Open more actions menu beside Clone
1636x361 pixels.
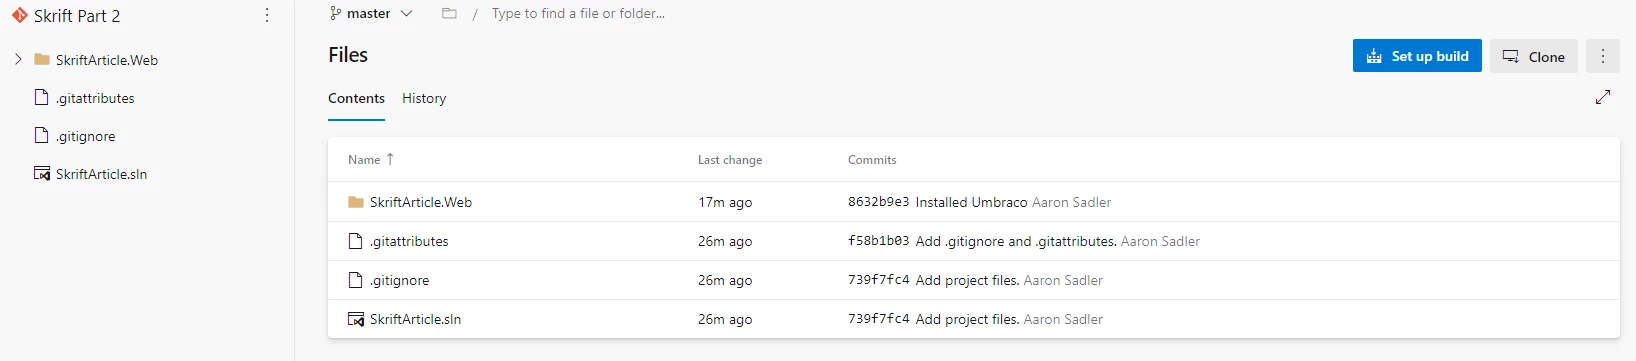(x=1602, y=56)
